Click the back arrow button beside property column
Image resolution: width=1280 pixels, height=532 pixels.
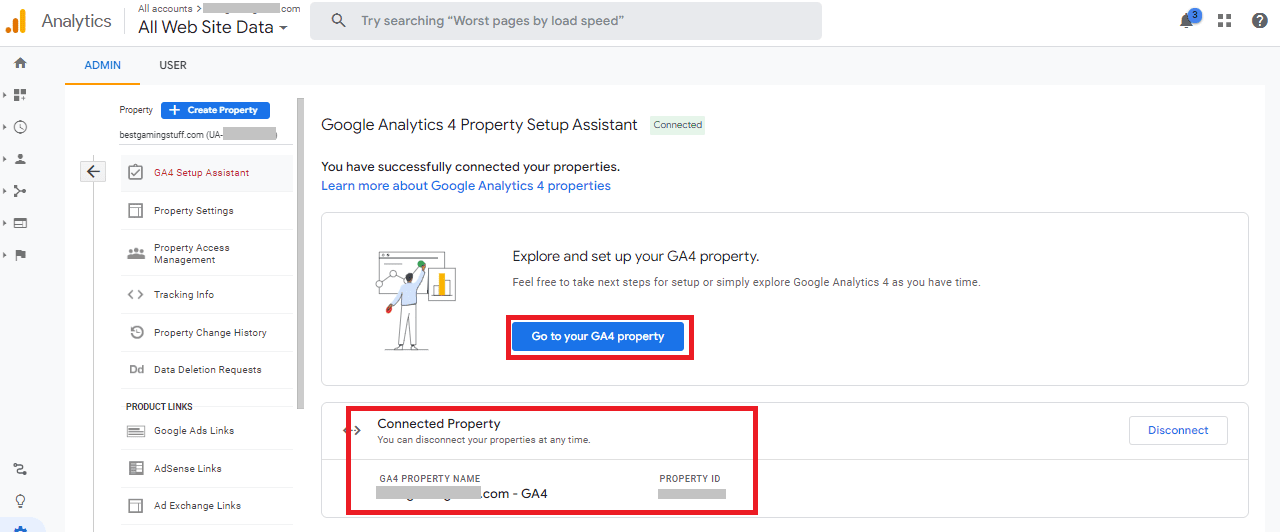click(x=93, y=171)
